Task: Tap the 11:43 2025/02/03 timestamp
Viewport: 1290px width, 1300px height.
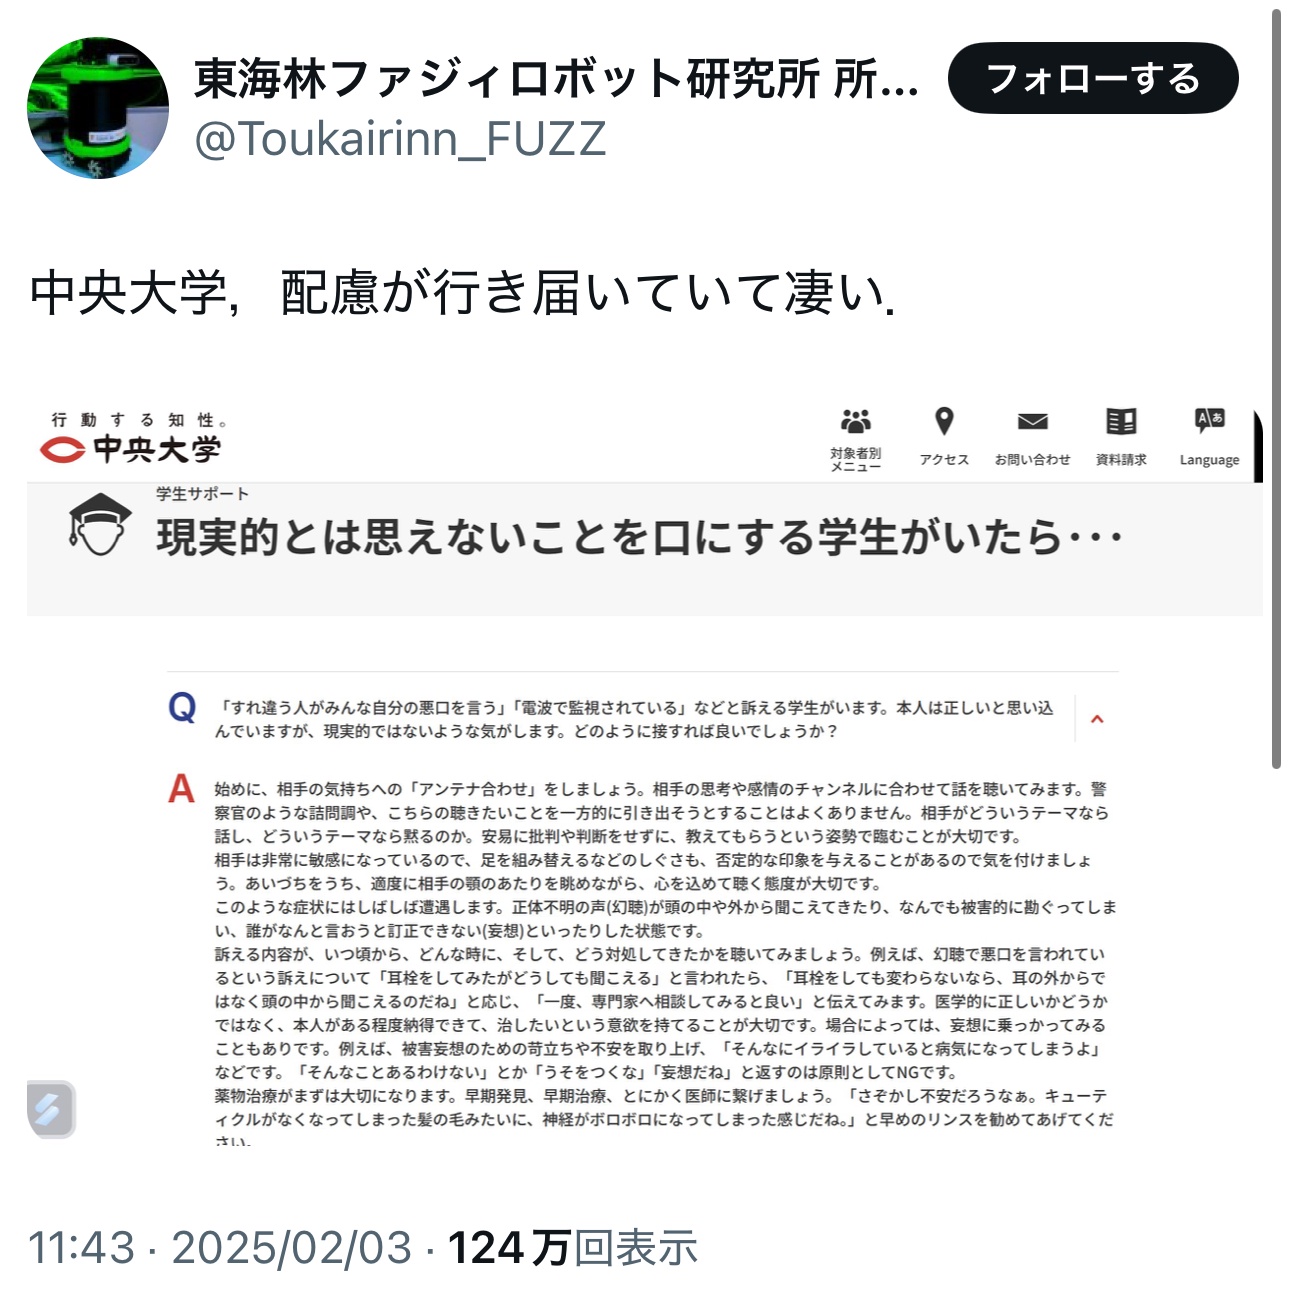Action: click(x=220, y=1248)
